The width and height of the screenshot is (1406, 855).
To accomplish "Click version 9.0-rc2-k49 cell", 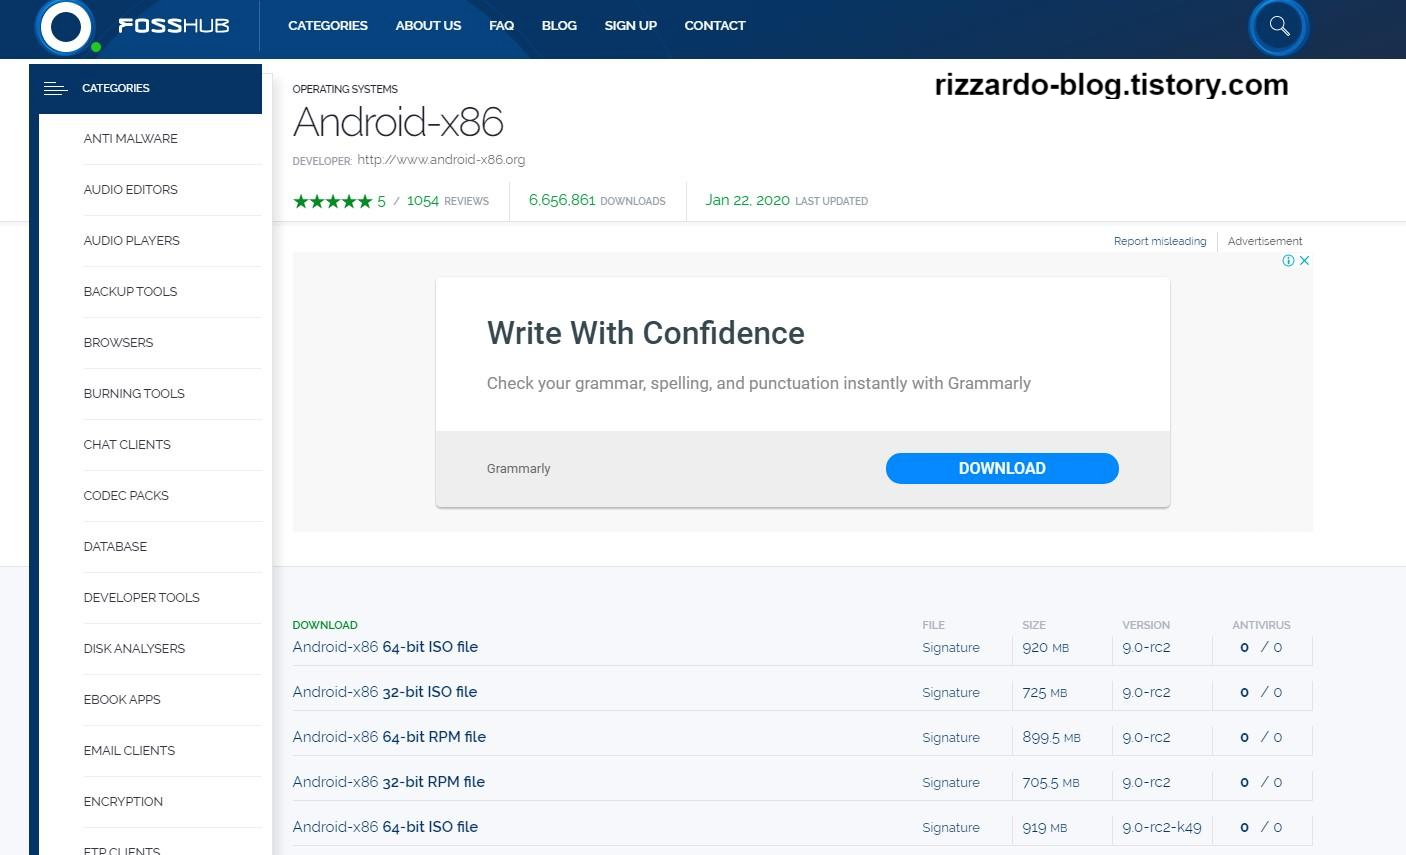I will coord(1162,828).
